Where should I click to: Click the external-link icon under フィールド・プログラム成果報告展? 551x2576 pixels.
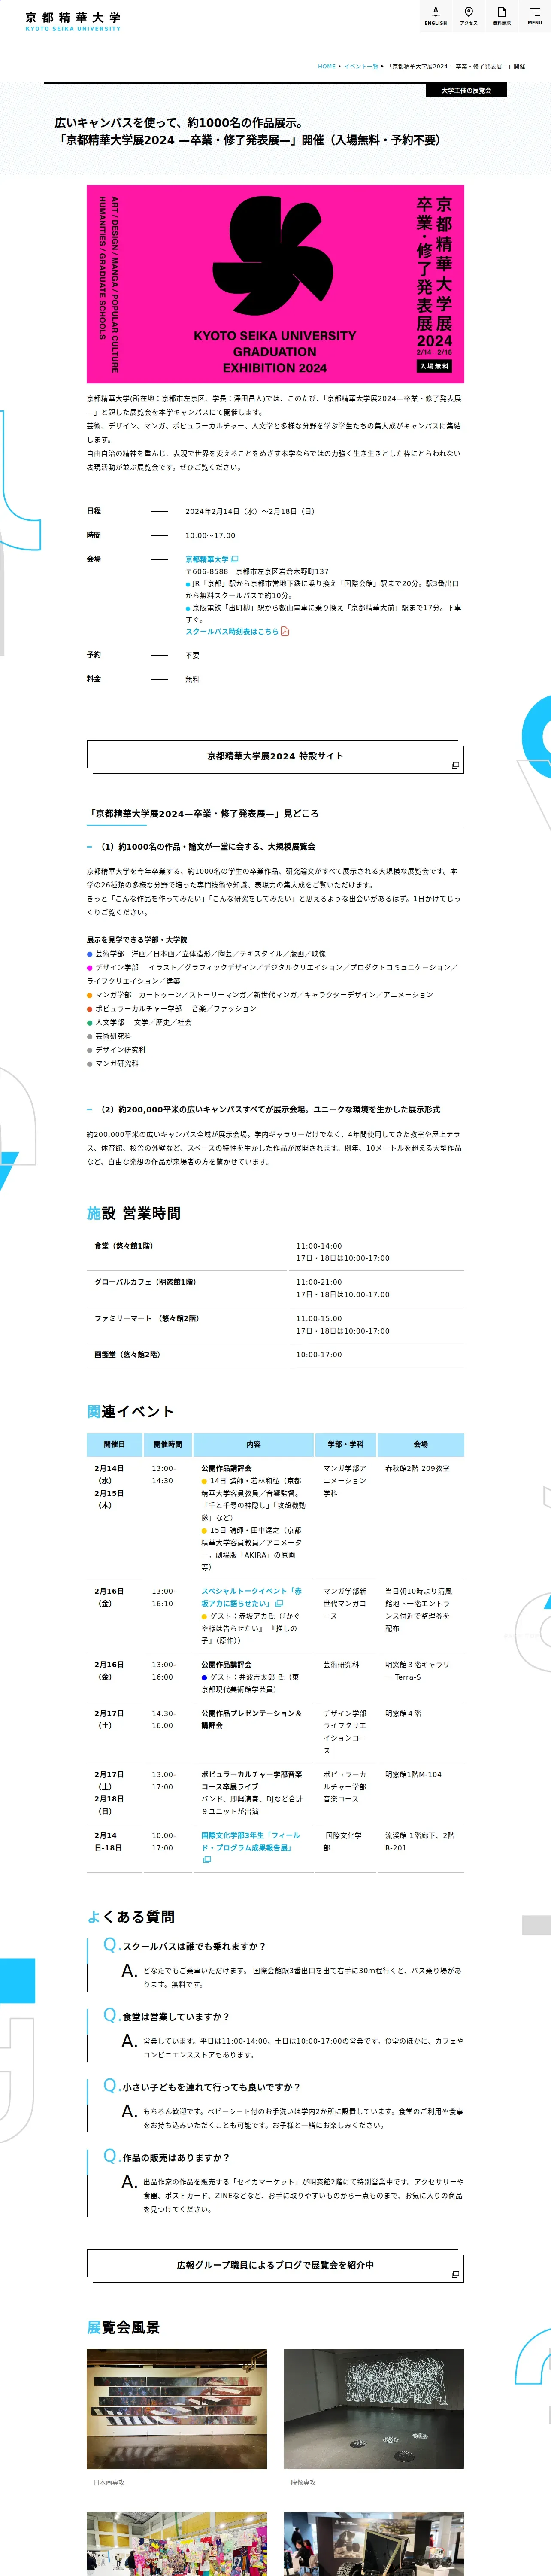point(207,1860)
